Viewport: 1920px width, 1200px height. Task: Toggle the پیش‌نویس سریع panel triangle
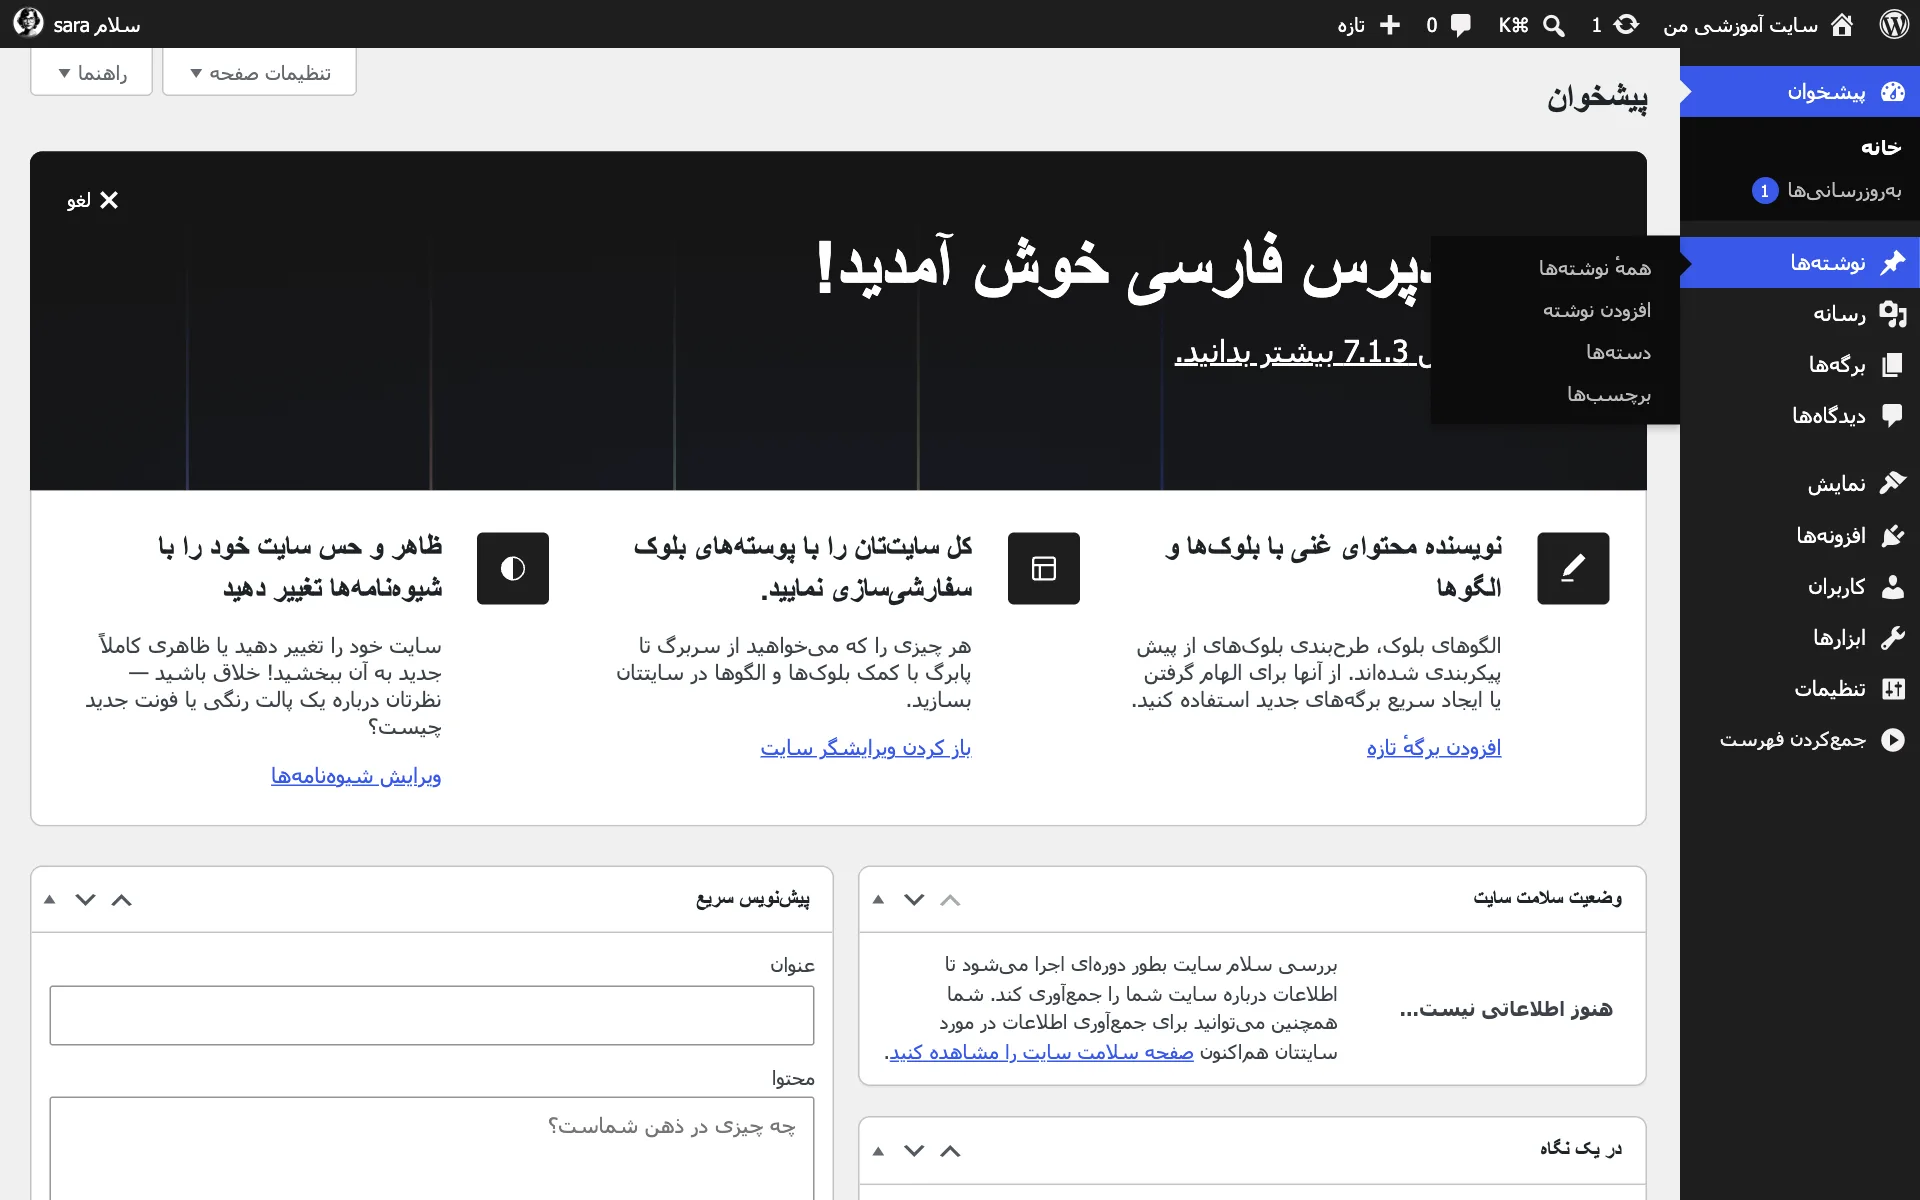[49, 899]
